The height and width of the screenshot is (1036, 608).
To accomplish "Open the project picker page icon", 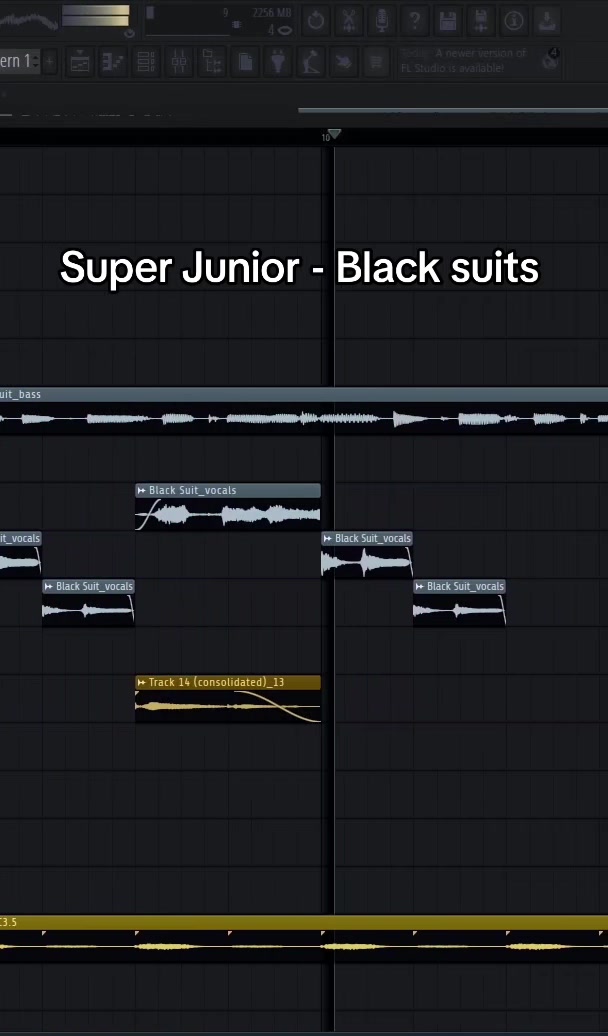I will (245, 62).
